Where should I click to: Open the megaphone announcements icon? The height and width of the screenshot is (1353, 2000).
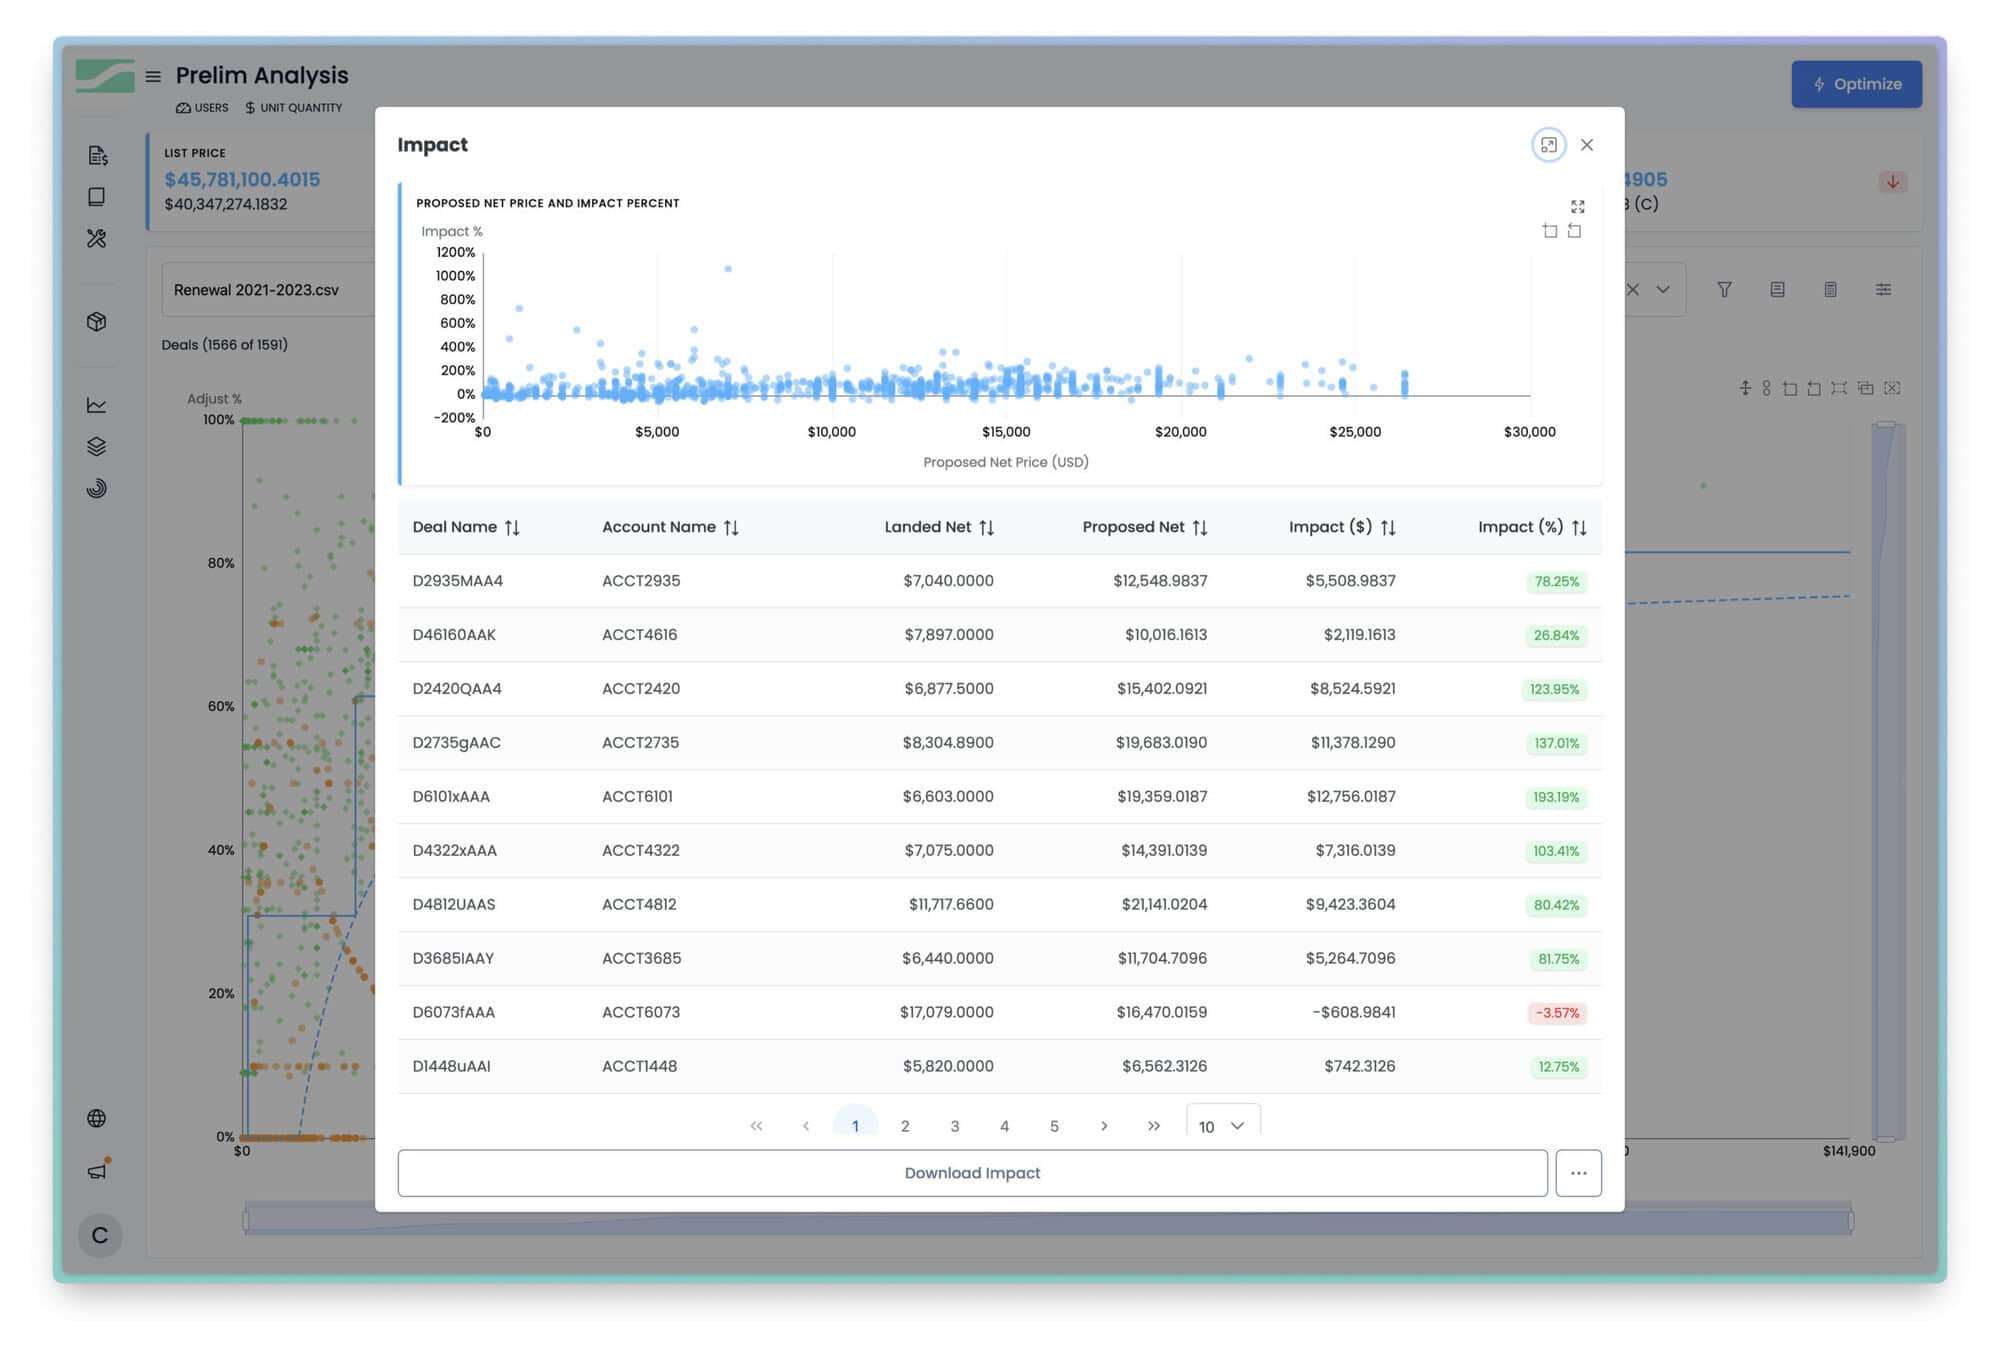(98, 1169)
